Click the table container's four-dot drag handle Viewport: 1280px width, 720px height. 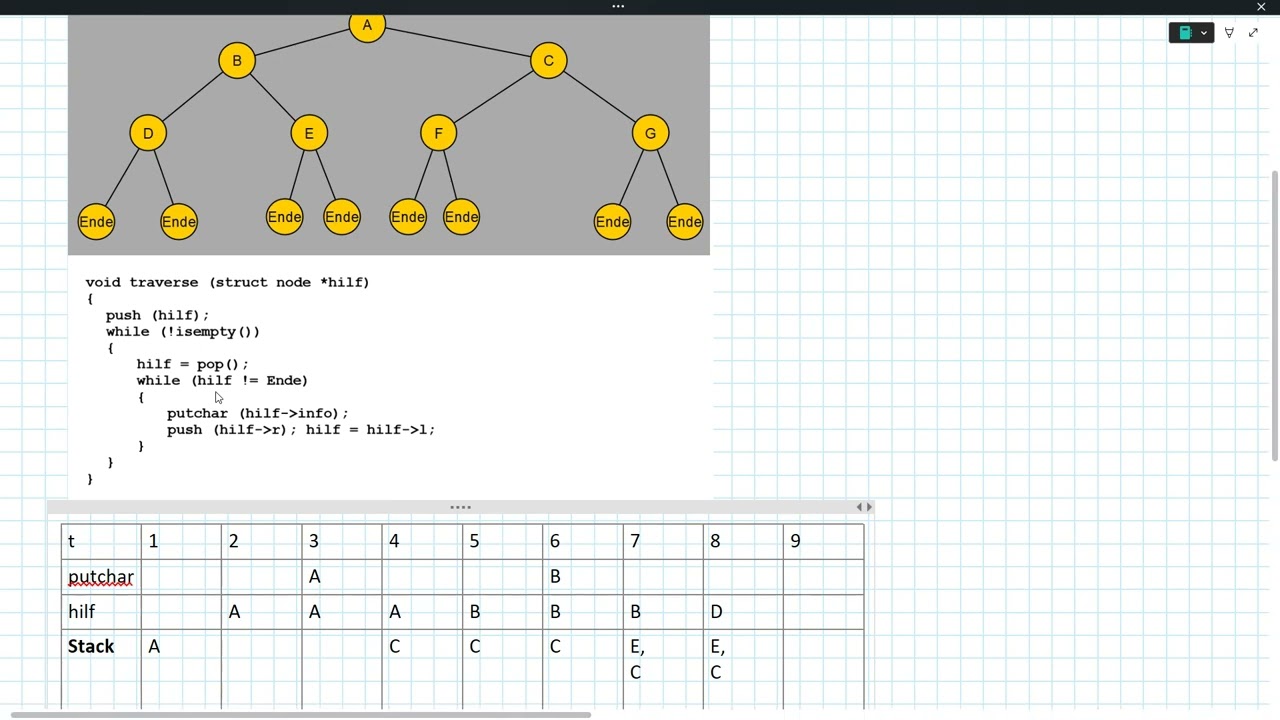pyautogui.click(x=460, y=507)
